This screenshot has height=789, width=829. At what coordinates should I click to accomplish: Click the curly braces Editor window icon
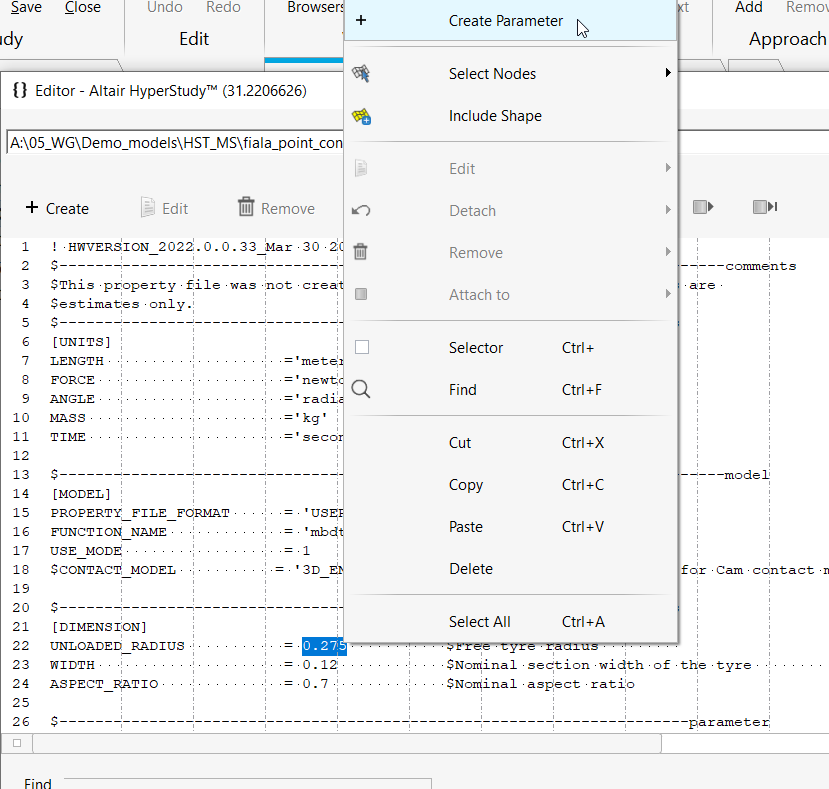[20, 90]
